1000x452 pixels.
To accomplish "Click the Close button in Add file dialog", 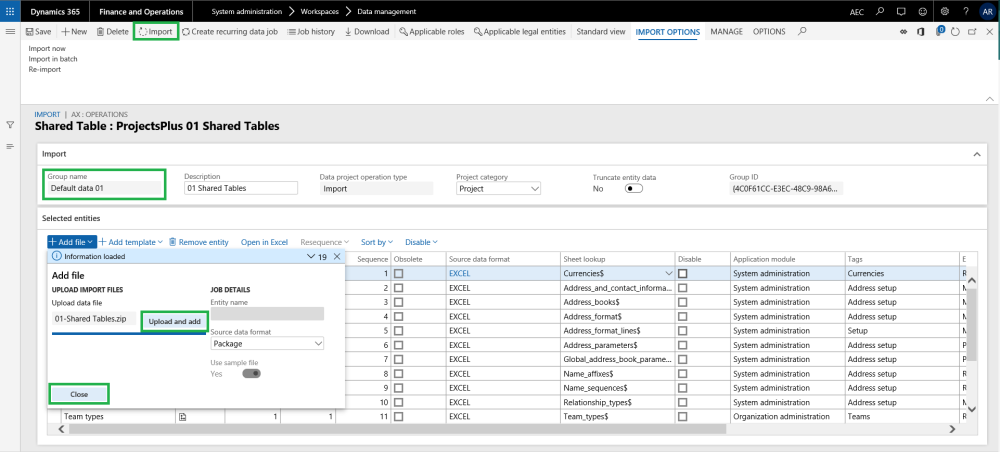I will tap(79, 394).
